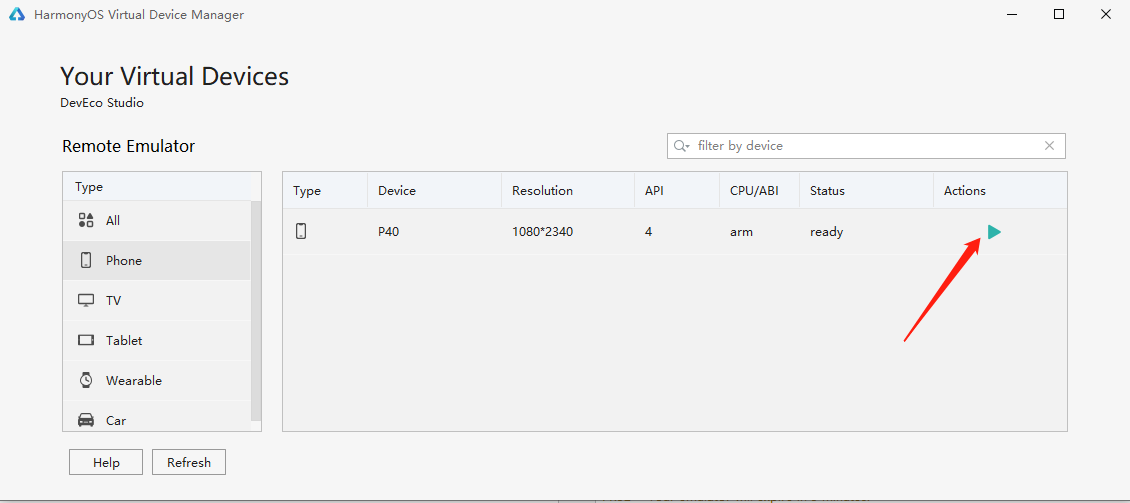Refresh the virtual device list
Screen dimensions: 1130x503
point(189,463)
